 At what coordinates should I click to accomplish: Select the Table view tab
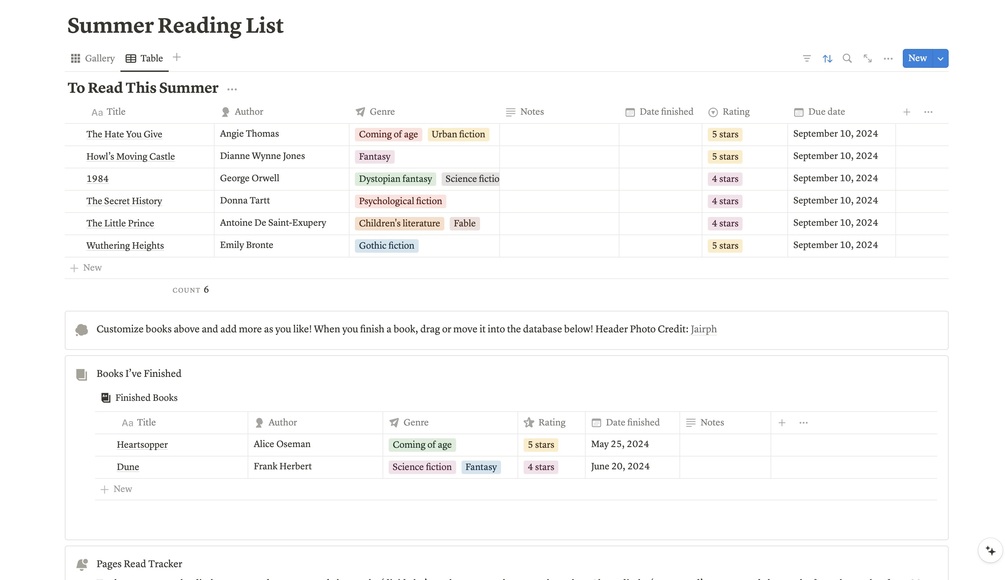[x=145, y=58]
